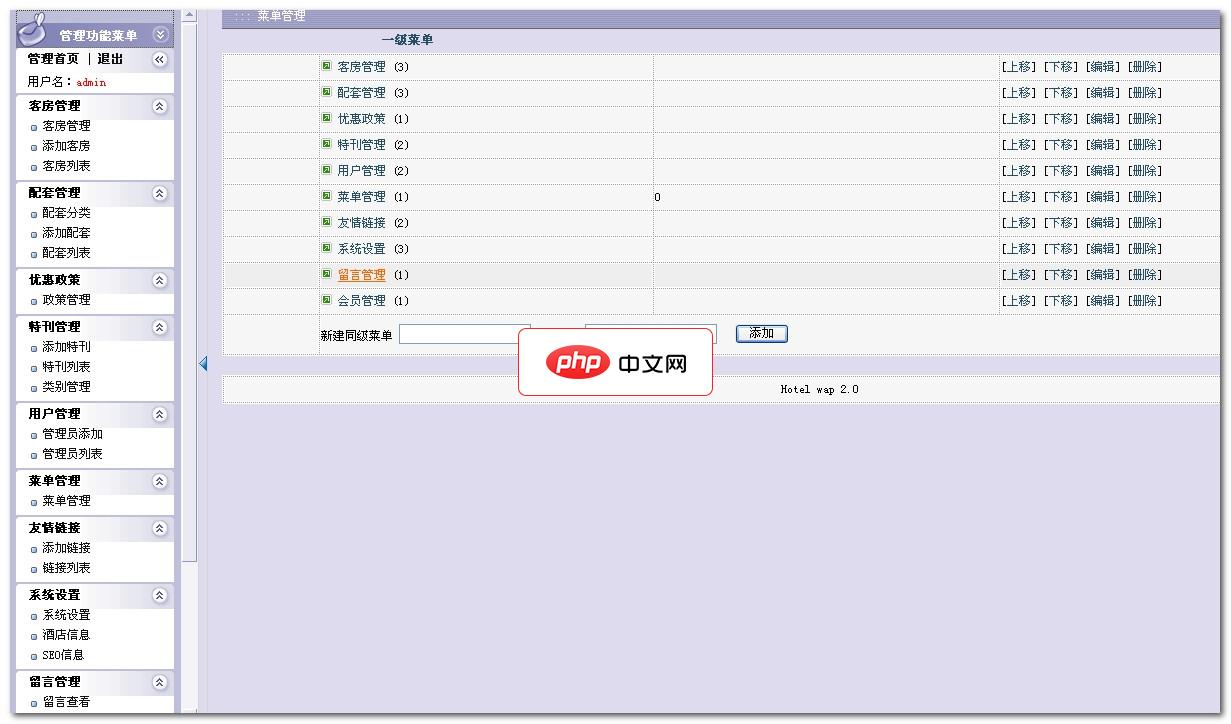
Task: Click the 退出 logout link
Action: pyautogui.click(x=110, y=59)
